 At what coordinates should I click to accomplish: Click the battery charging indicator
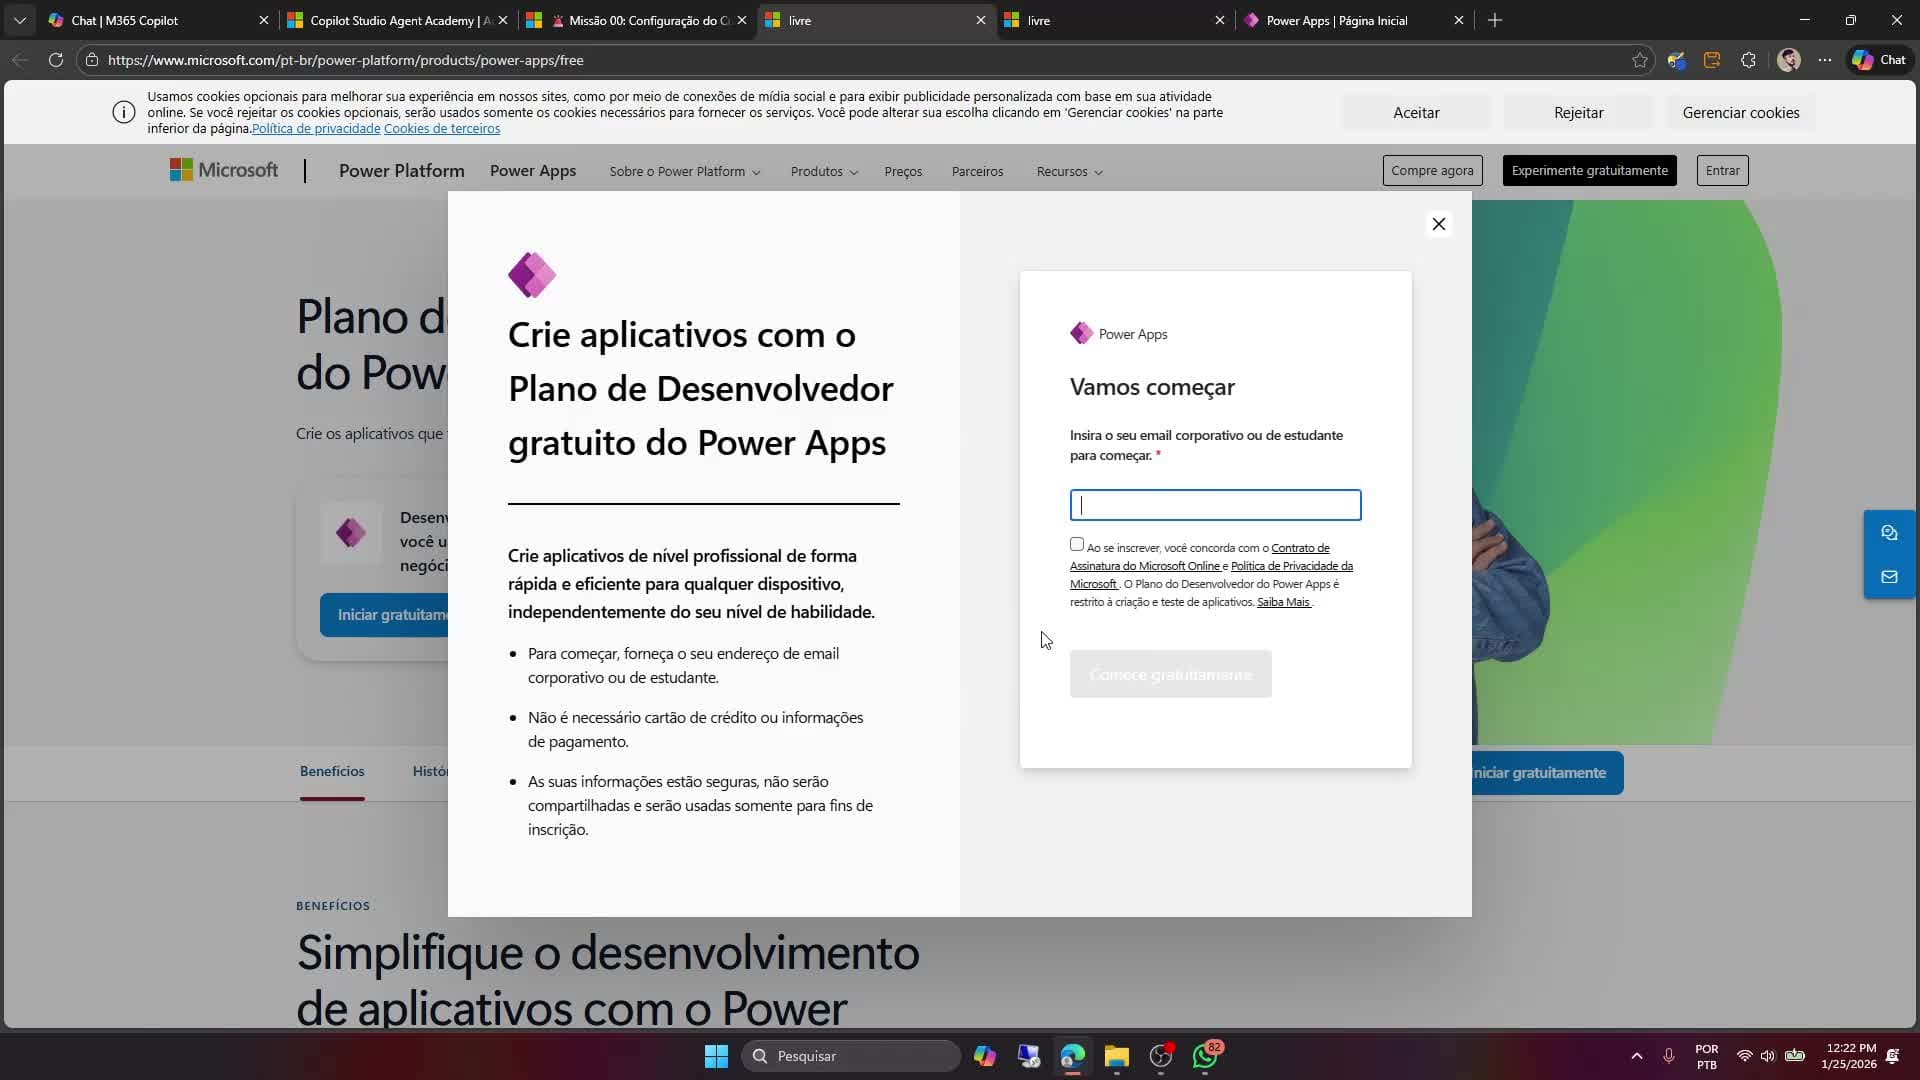(1797, 1056)
